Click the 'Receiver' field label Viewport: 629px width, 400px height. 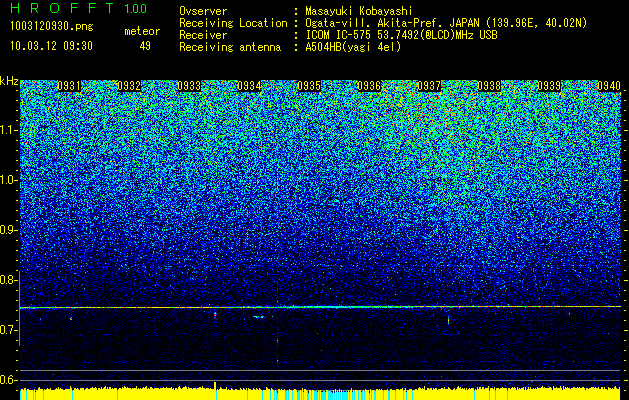point(203,35)
